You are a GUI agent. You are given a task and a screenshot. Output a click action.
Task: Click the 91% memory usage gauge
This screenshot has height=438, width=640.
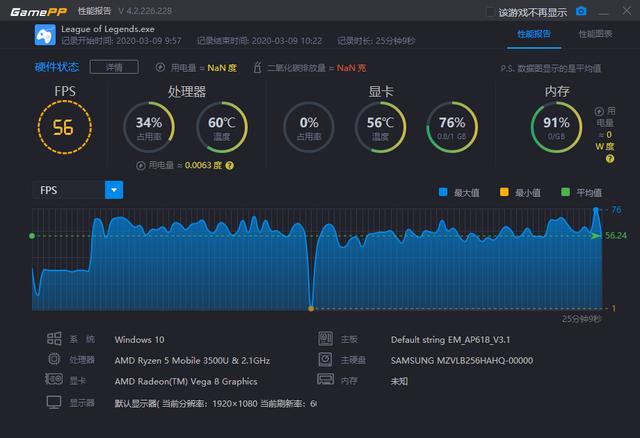pos(556,127)
